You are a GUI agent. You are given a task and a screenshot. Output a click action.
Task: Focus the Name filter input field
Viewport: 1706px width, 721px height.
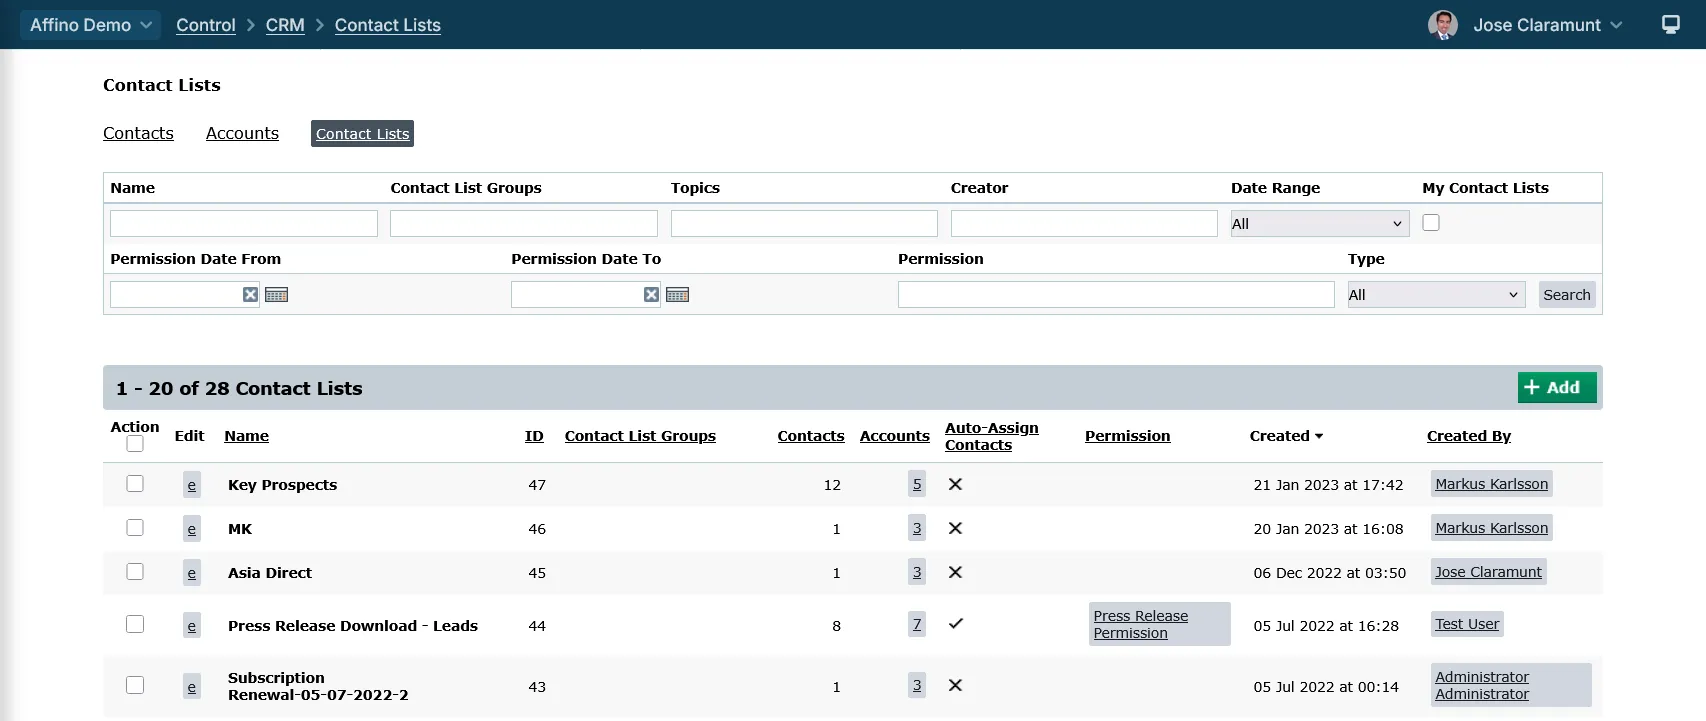pos(244,224)
